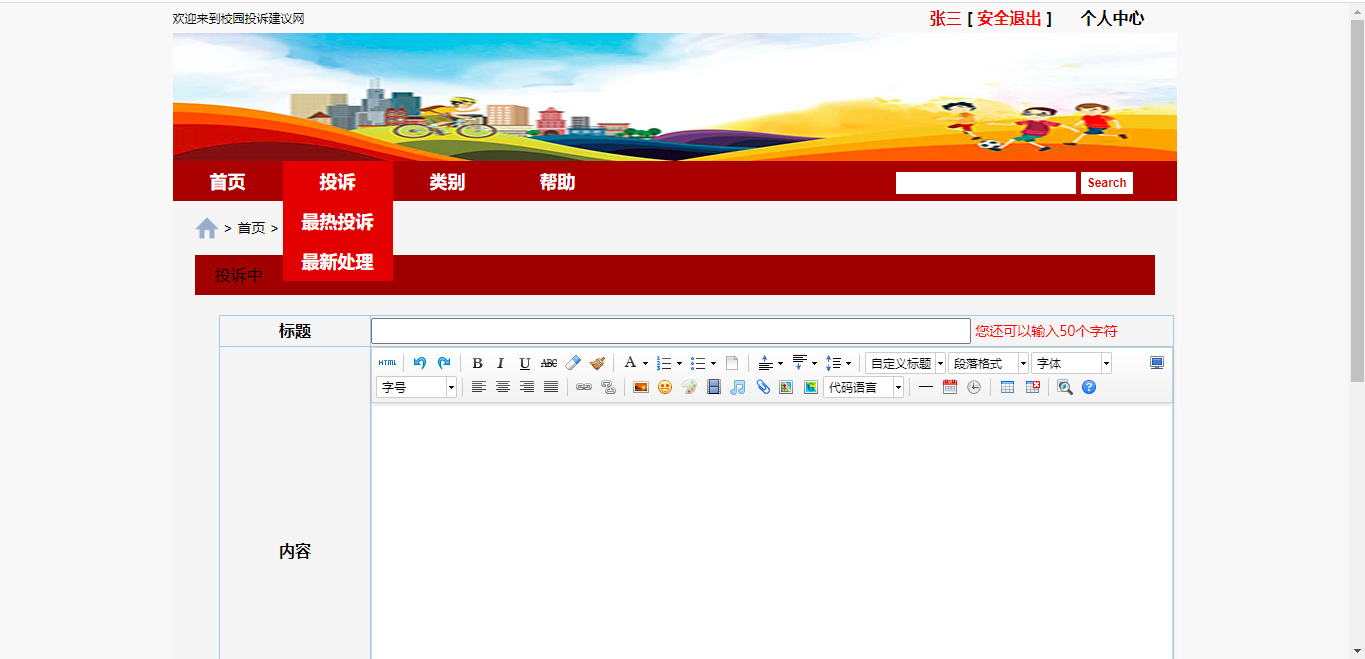Screen dimensions: 1365x659
Task: Insert a table via grid icon
Action: (1007, 387)
